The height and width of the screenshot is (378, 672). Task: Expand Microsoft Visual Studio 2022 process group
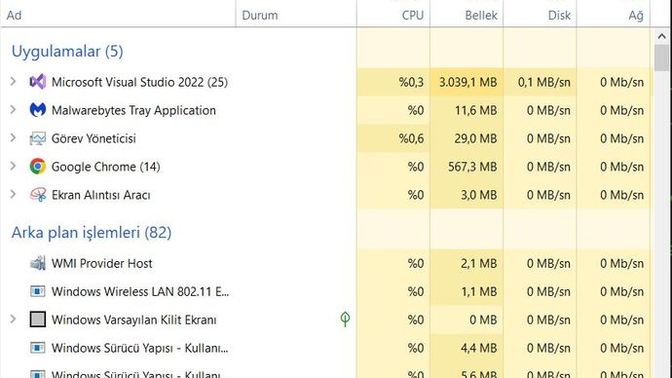point(13,81)
